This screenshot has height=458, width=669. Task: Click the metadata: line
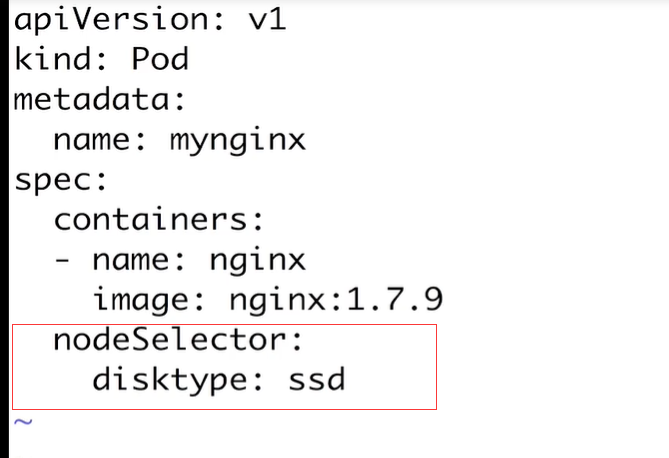(x=101, y=100)
